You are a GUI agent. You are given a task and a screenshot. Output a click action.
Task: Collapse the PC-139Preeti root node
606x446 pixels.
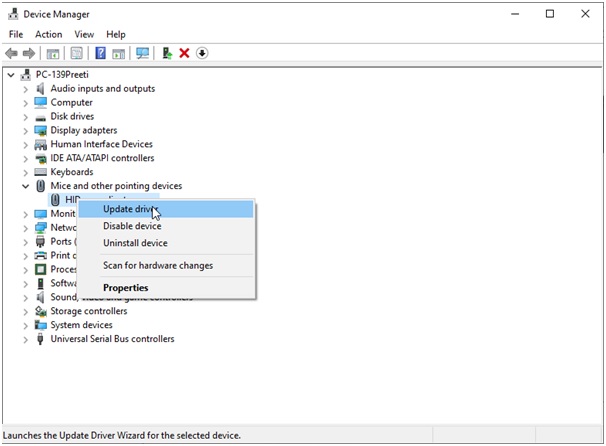[x=11, y=74]
